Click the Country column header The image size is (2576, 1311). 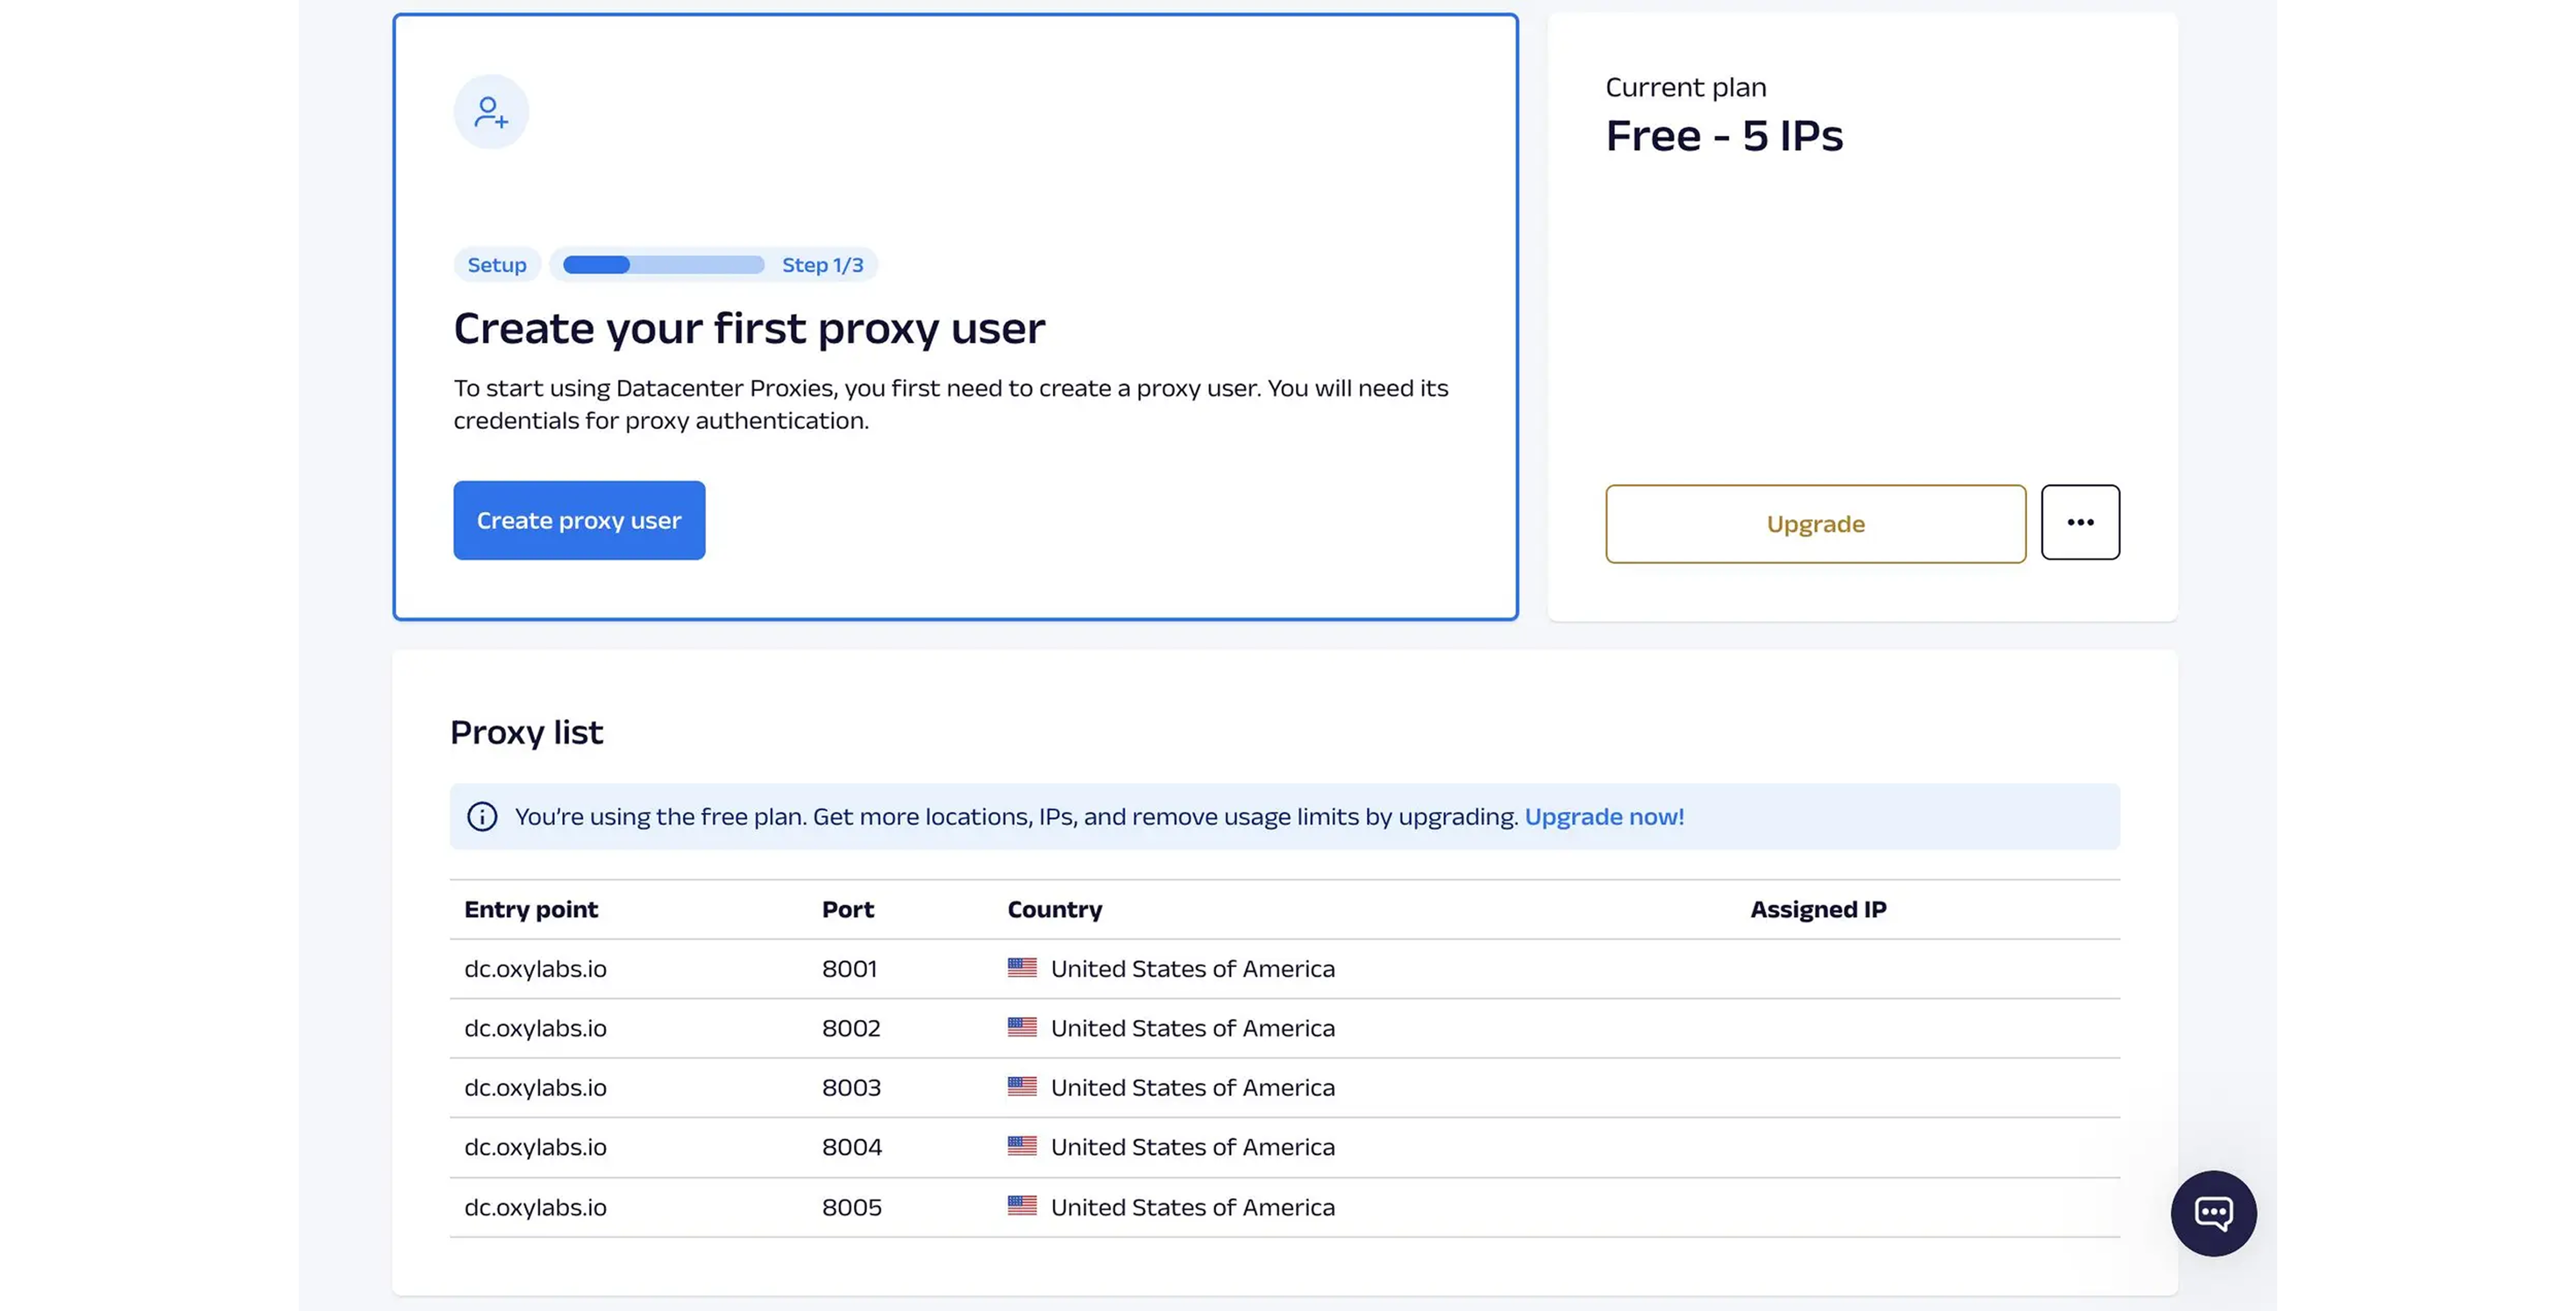click(x=1054, y=909)
